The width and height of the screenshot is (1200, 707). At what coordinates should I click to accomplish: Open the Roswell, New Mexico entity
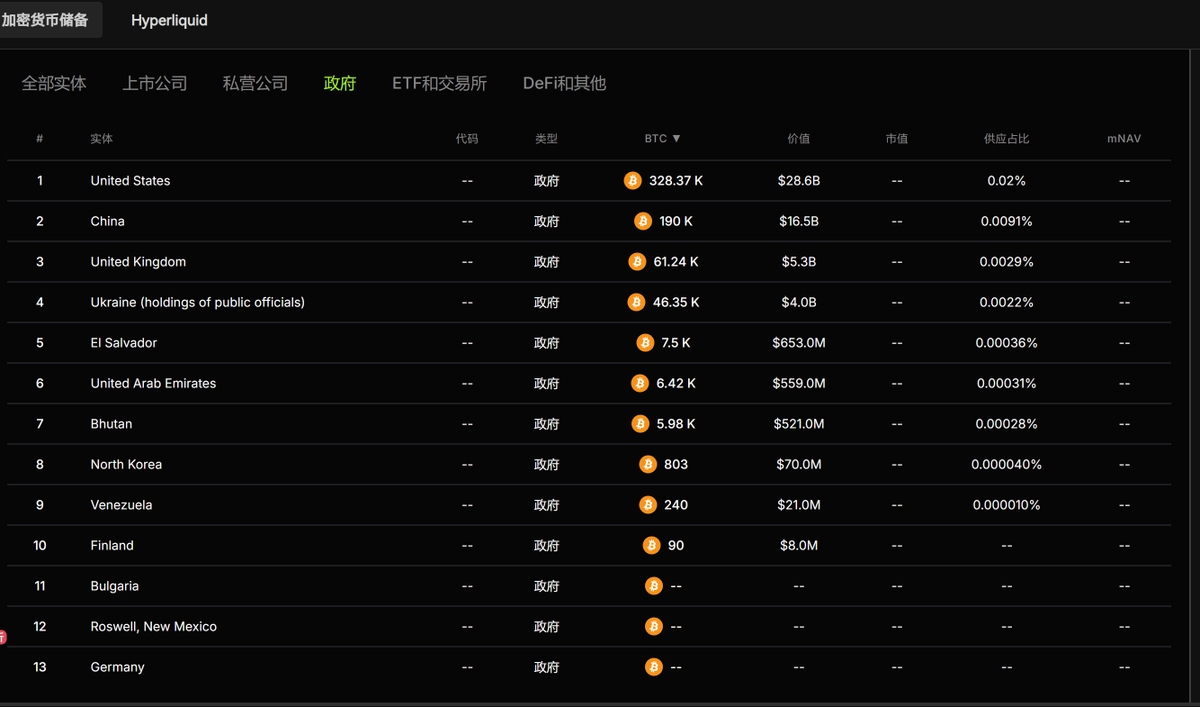153,626
